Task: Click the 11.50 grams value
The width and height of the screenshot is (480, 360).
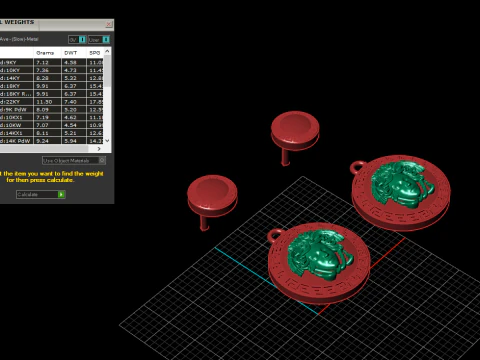Action: click(x=44, y=102)
